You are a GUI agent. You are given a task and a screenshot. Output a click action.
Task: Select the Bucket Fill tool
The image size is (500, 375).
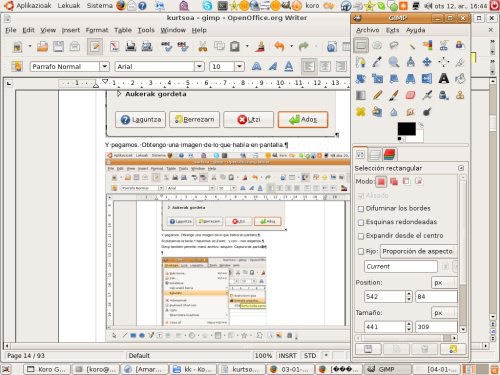(460, 79)
